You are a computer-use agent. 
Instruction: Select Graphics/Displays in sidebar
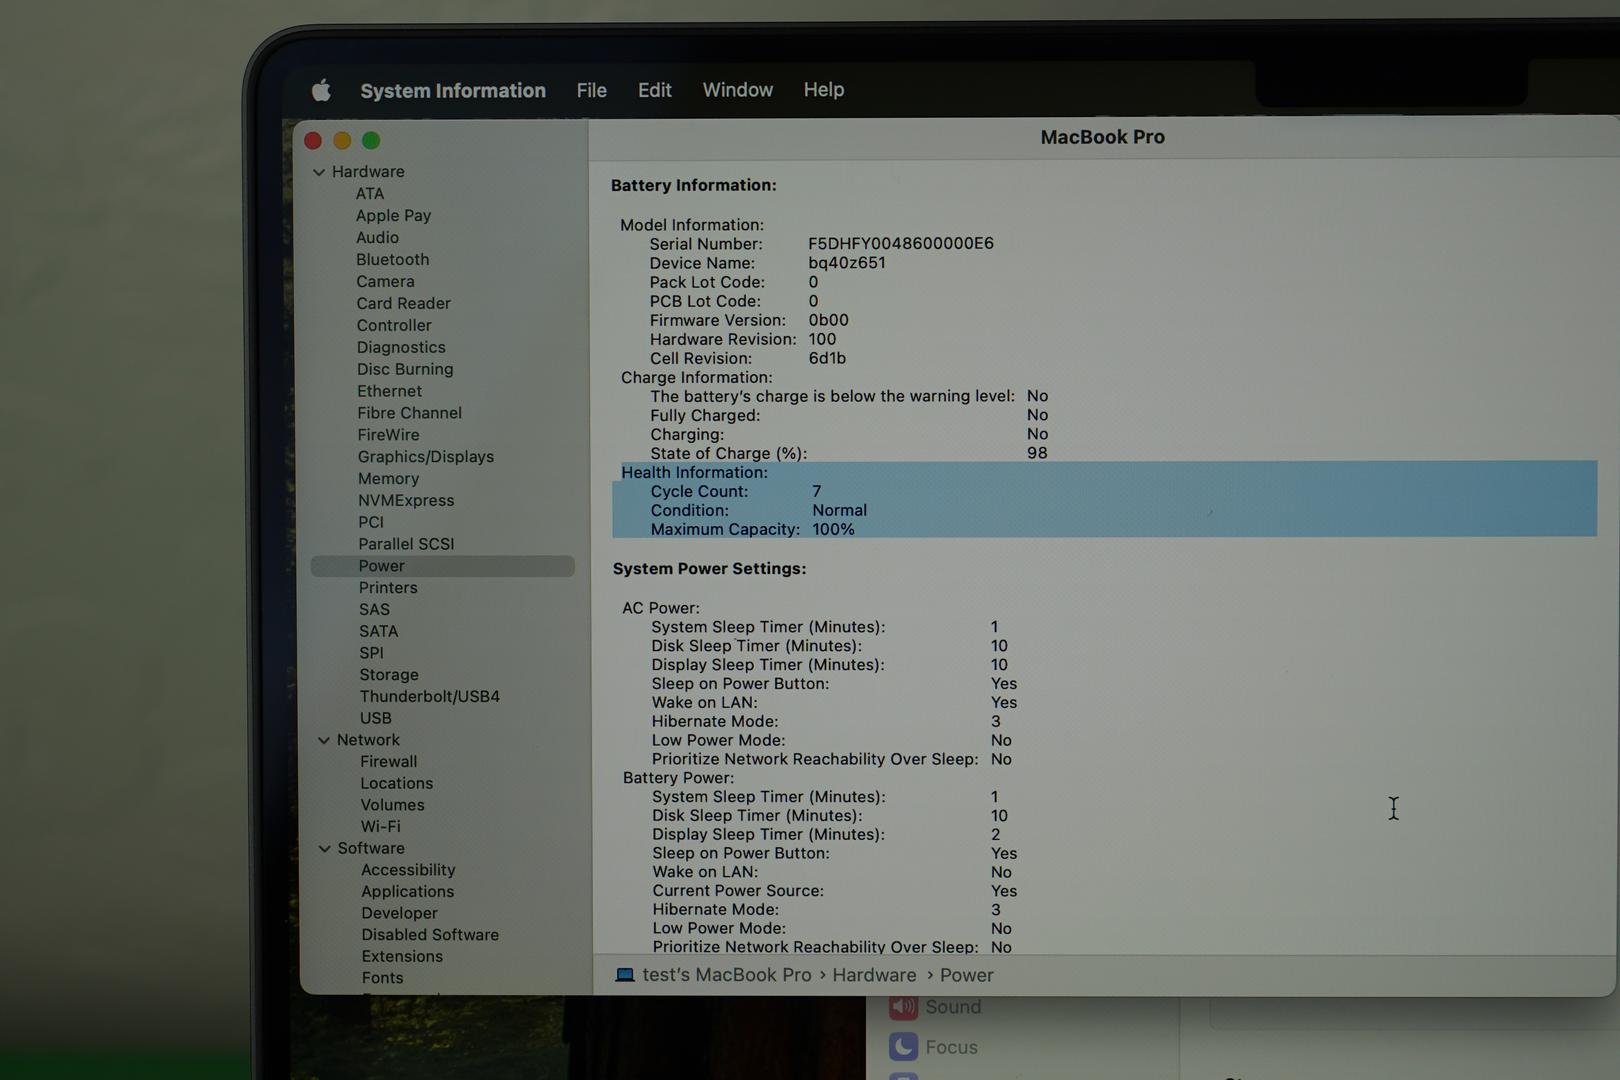coord(425,457)
